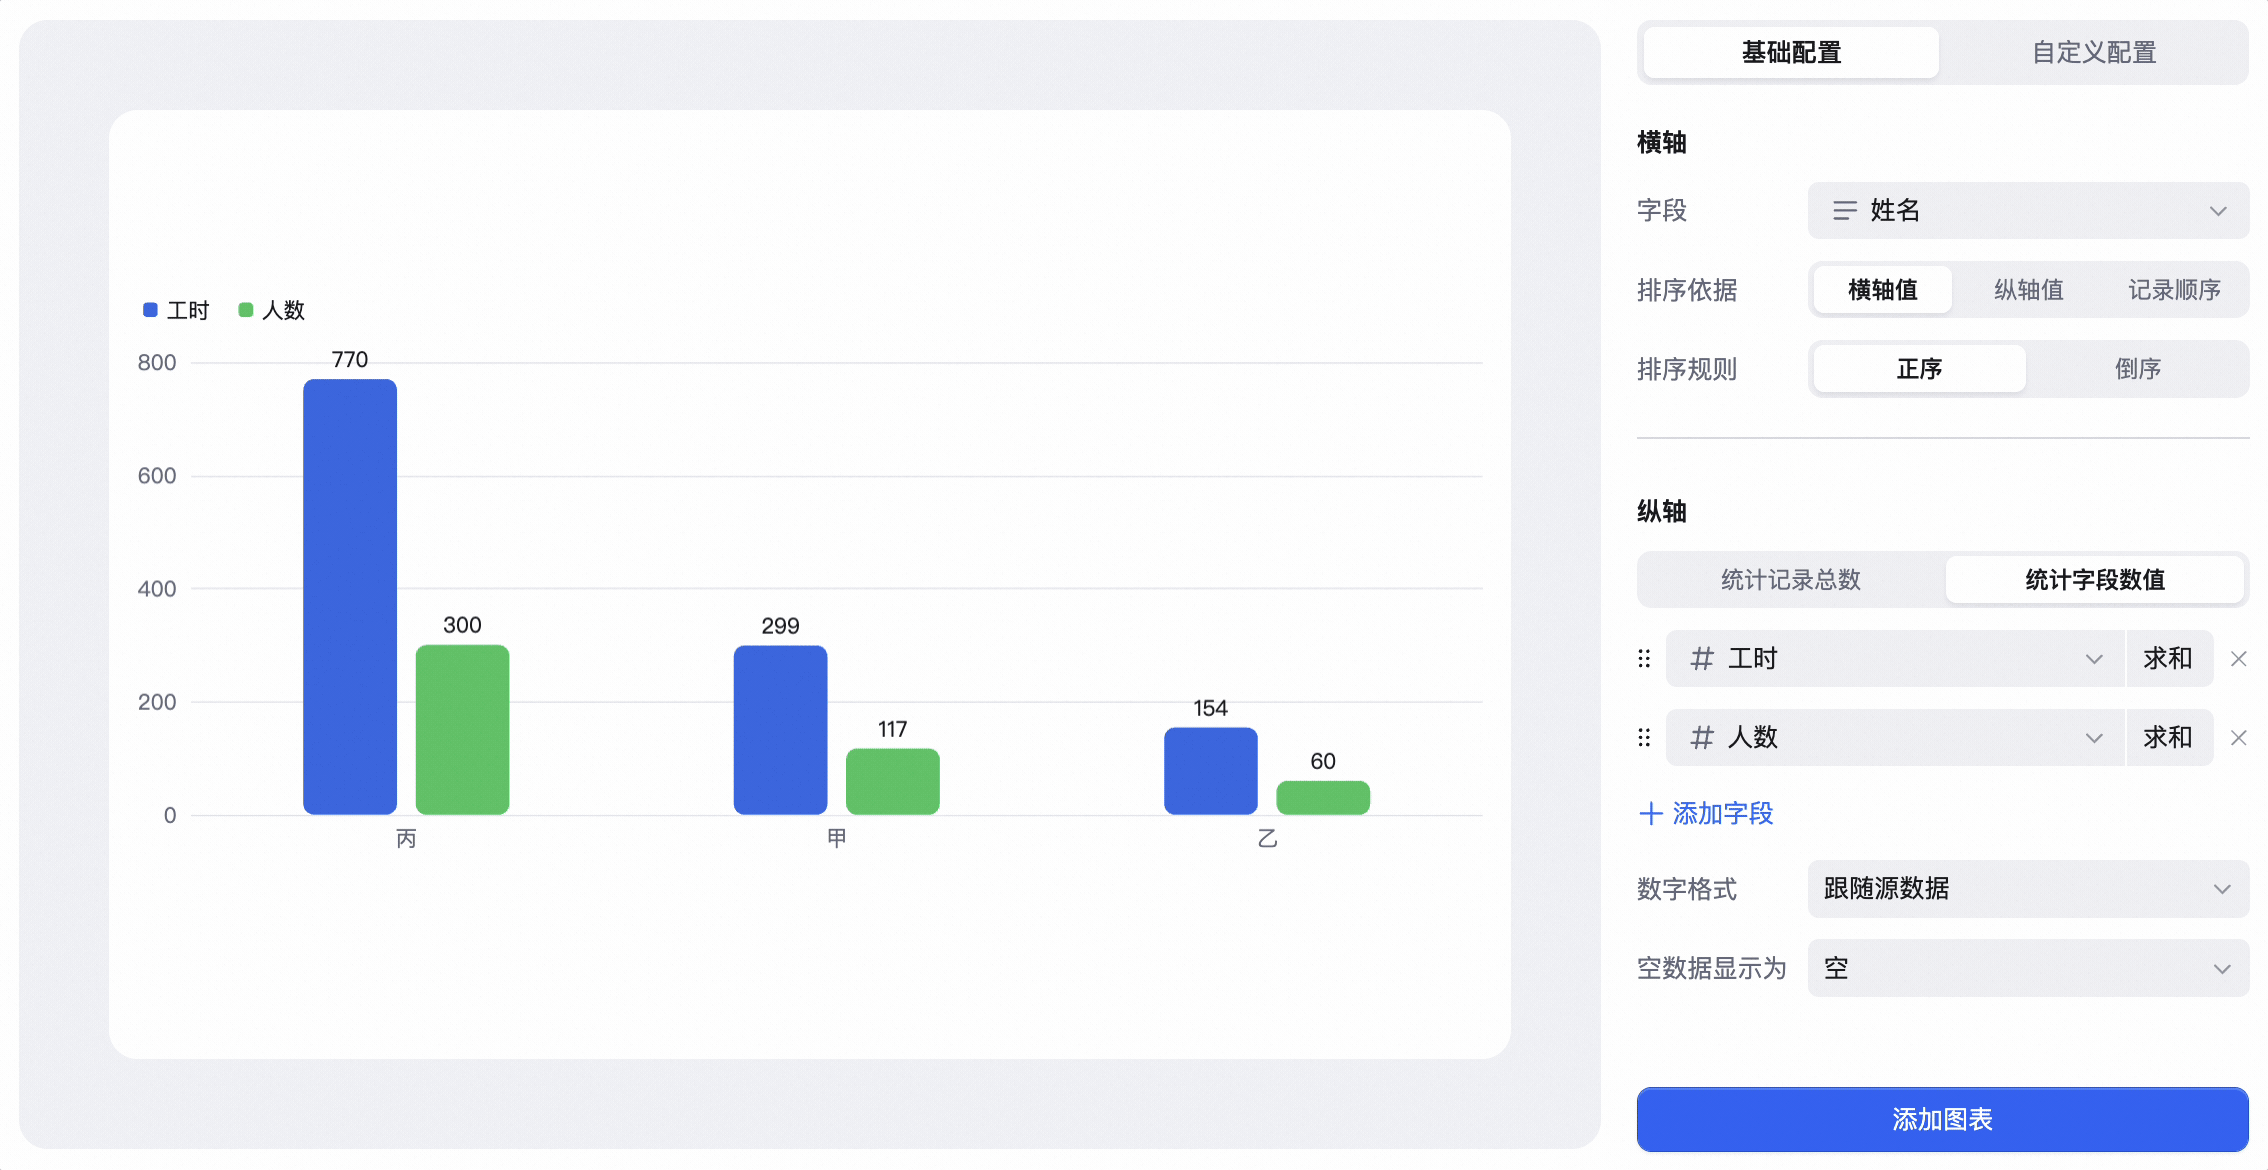Click the 770 blue bar for 丙

[x=350, y=597]
